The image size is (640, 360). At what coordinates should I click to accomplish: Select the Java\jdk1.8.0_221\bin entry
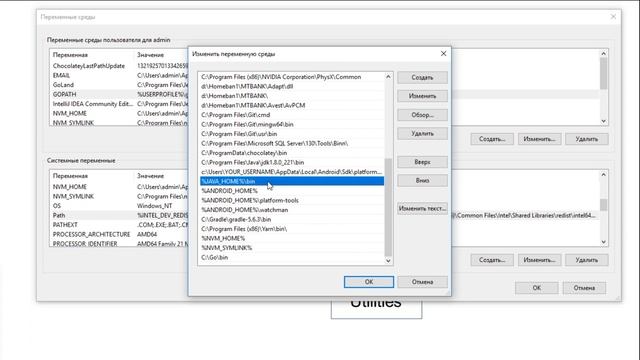292,162
